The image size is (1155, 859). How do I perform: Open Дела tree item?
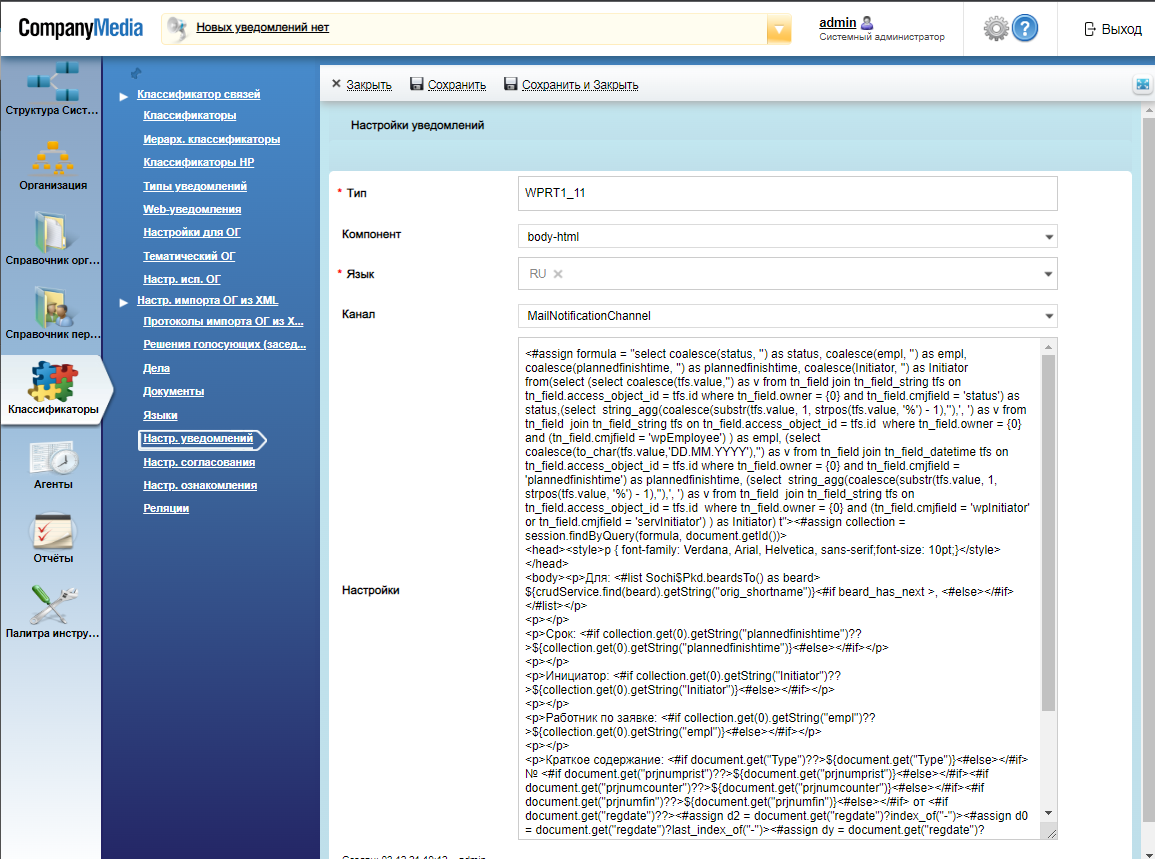click(156, 368)
